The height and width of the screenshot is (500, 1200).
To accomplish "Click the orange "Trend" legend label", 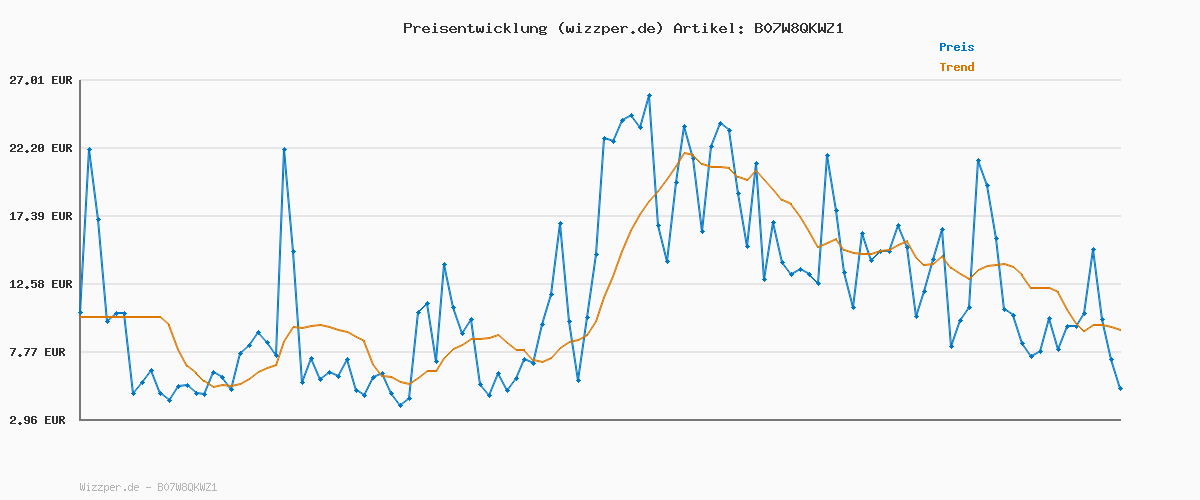I will [x=956, y=67].
